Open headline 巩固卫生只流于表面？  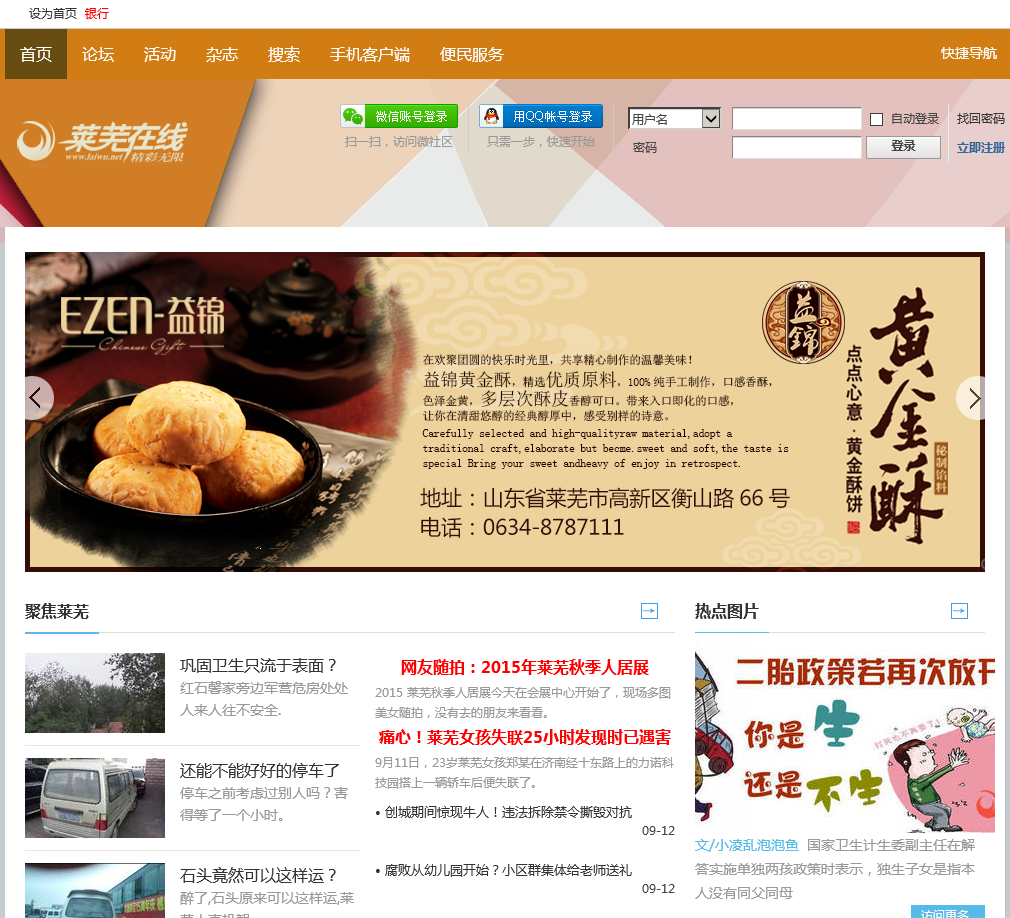click(x=259, y=665)
